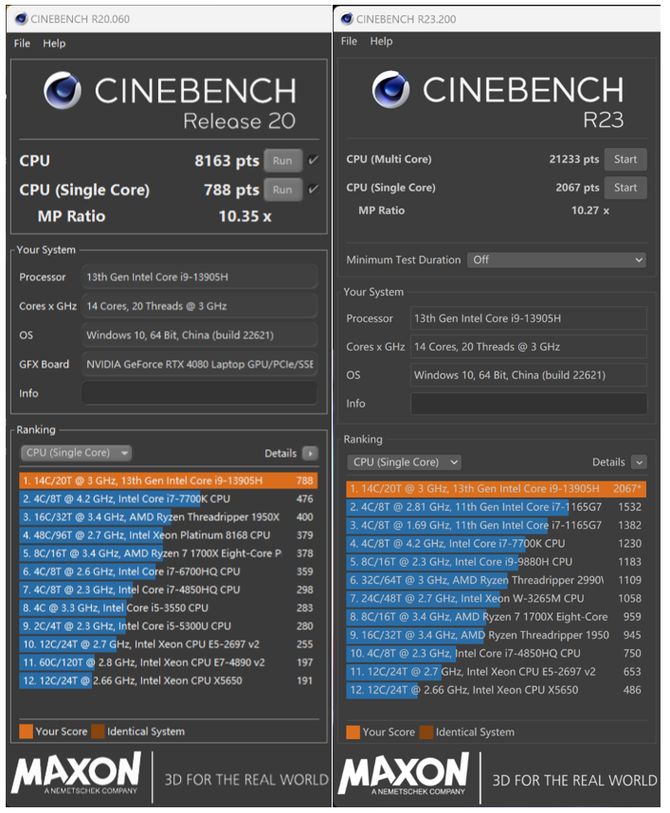Viewport: 670px width, 813px height.
Task: Click the OS field in R23
Action: [529, 375]
